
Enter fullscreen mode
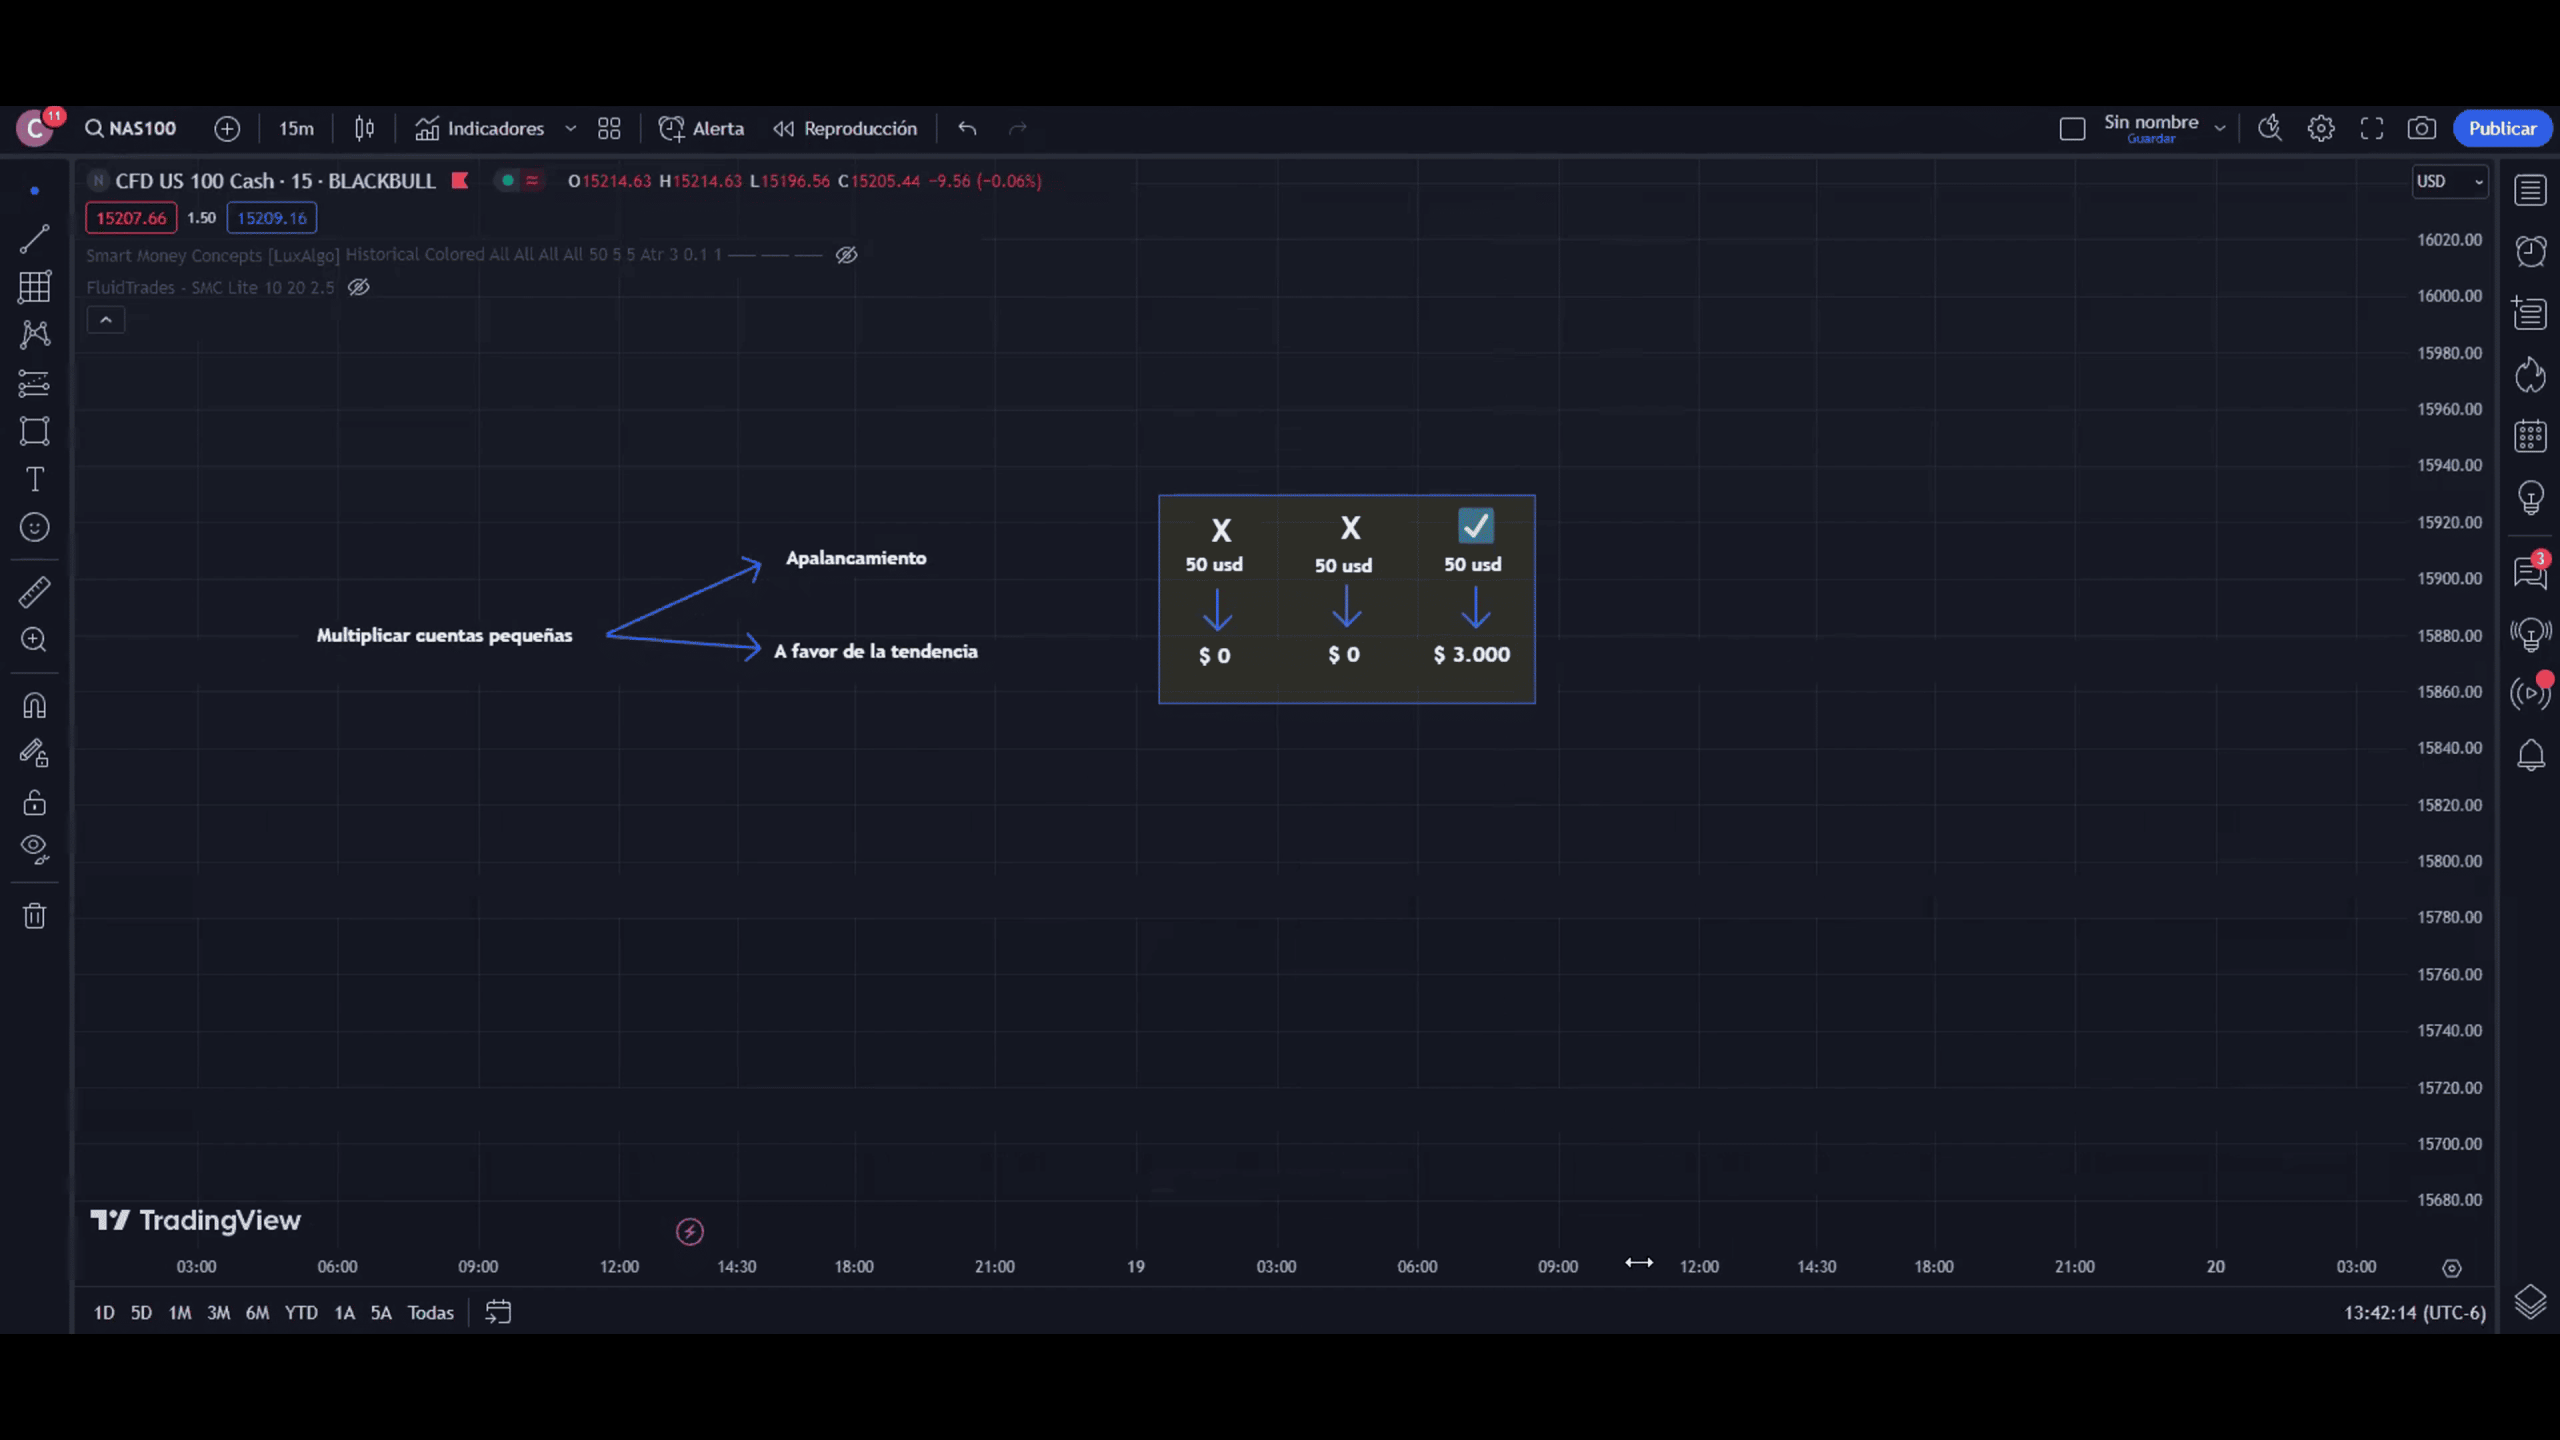2371,128
